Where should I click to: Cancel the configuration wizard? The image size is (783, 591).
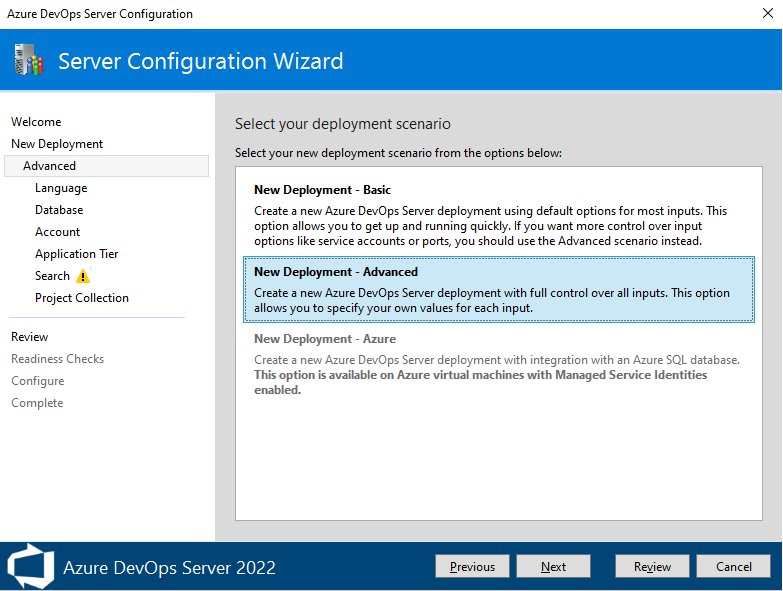[734, 567]
